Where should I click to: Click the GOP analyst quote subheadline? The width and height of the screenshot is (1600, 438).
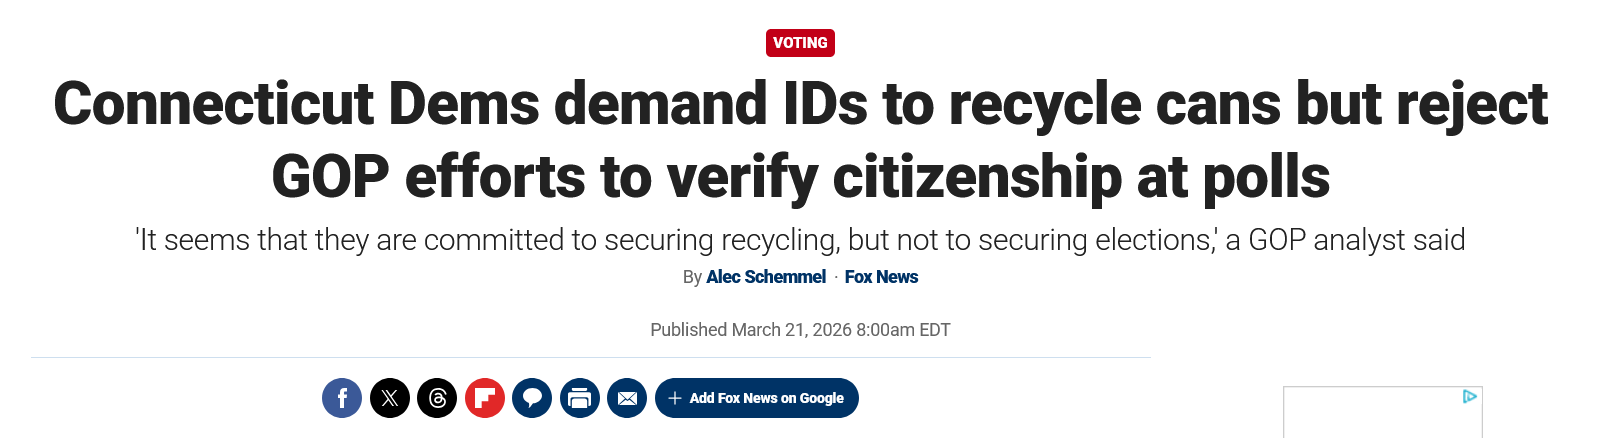pos(800,240)
